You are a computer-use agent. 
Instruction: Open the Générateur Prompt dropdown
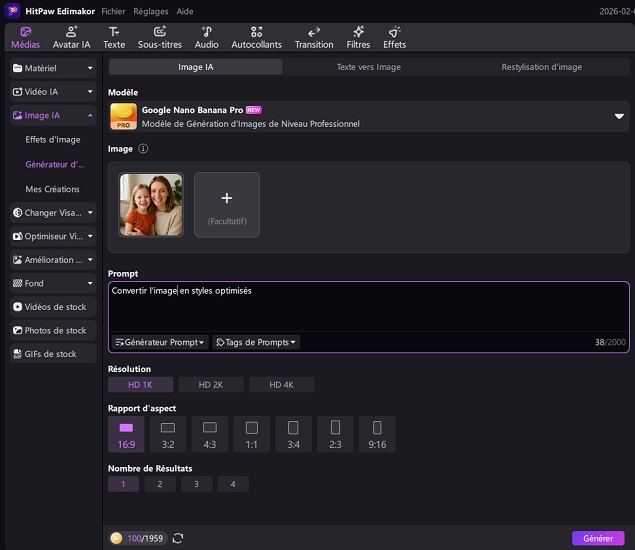(160, 342)
